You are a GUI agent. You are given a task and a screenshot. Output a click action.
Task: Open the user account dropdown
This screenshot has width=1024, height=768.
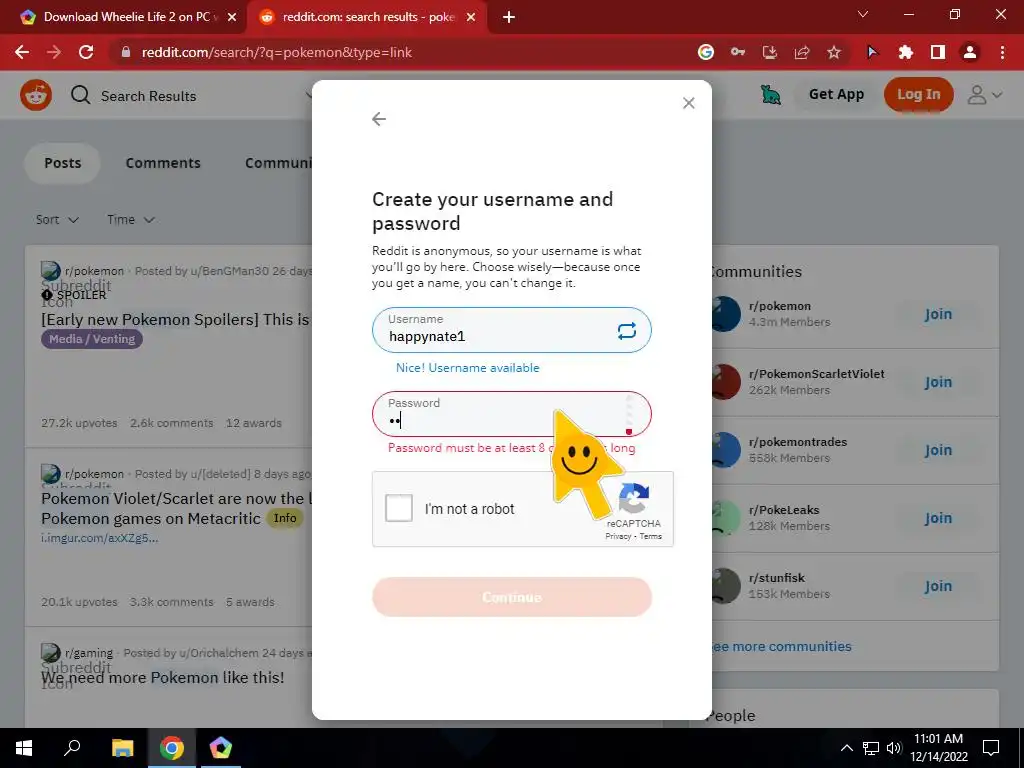pos(985,95)
